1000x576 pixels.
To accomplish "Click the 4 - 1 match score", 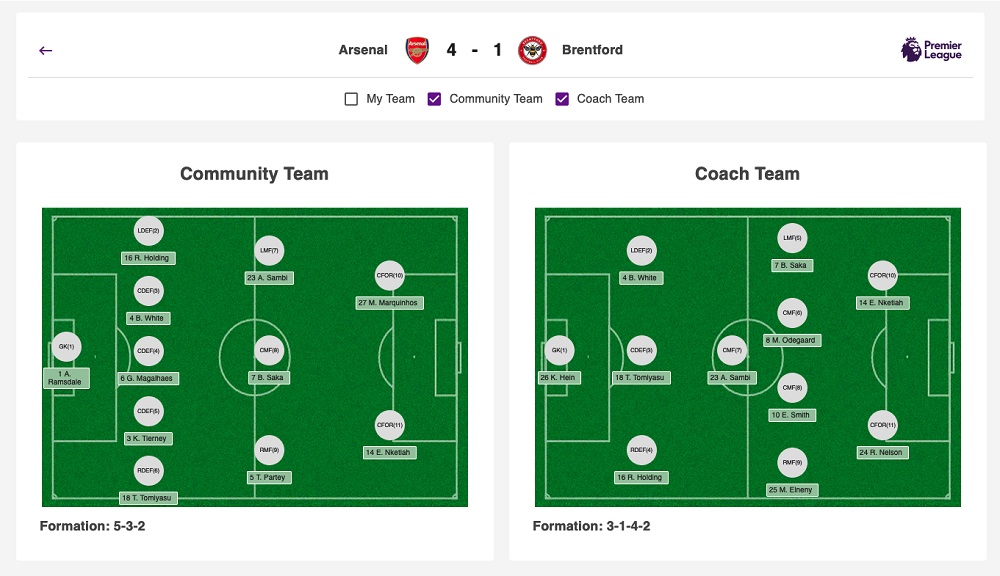I will click(x=474, y=50).
